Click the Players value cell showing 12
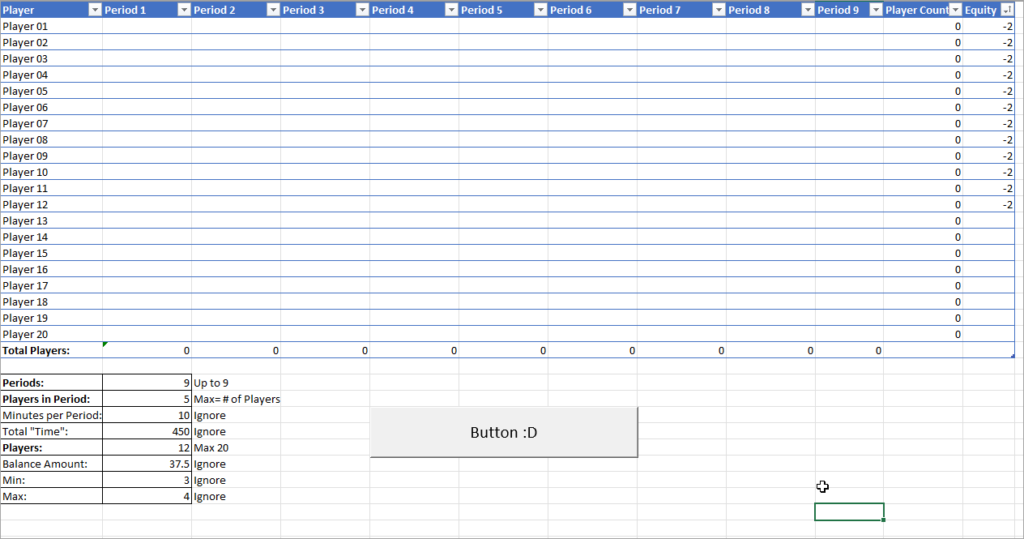This screenshot has height=539, width=1024. pyautogui.click(x=147, y=448)
